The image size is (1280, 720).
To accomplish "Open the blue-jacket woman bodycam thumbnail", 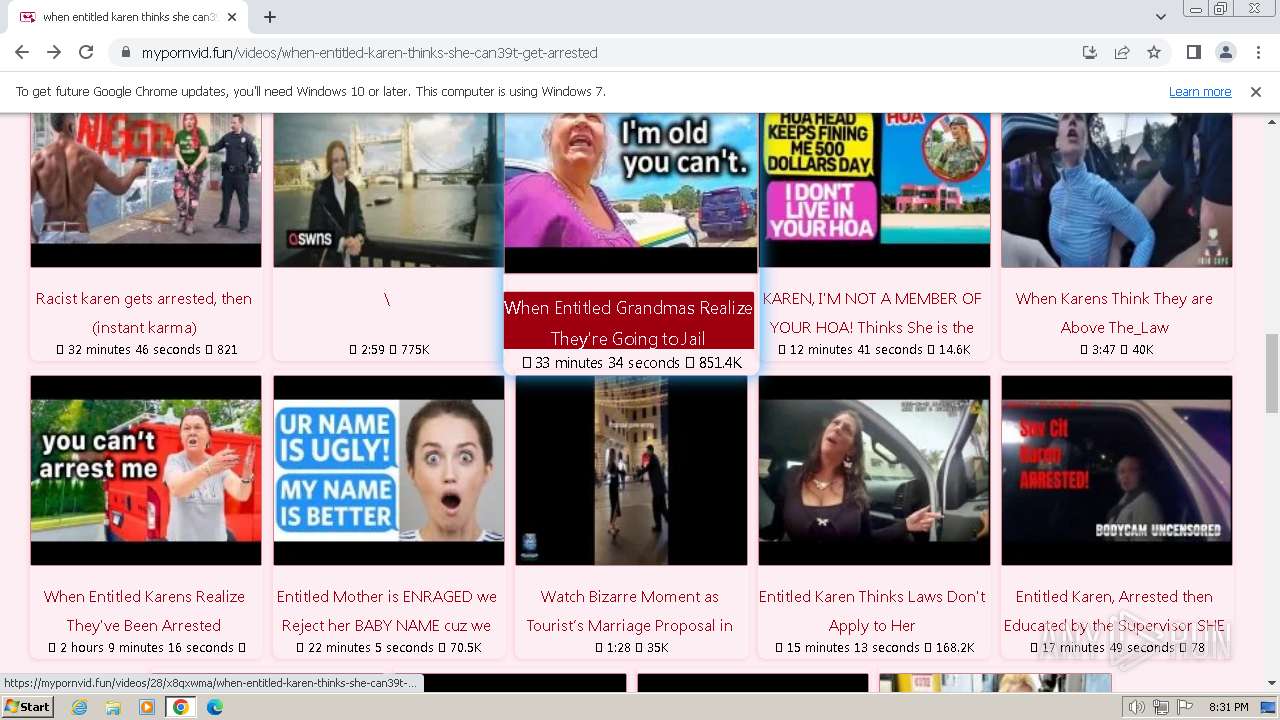I will coord(1117,190).
